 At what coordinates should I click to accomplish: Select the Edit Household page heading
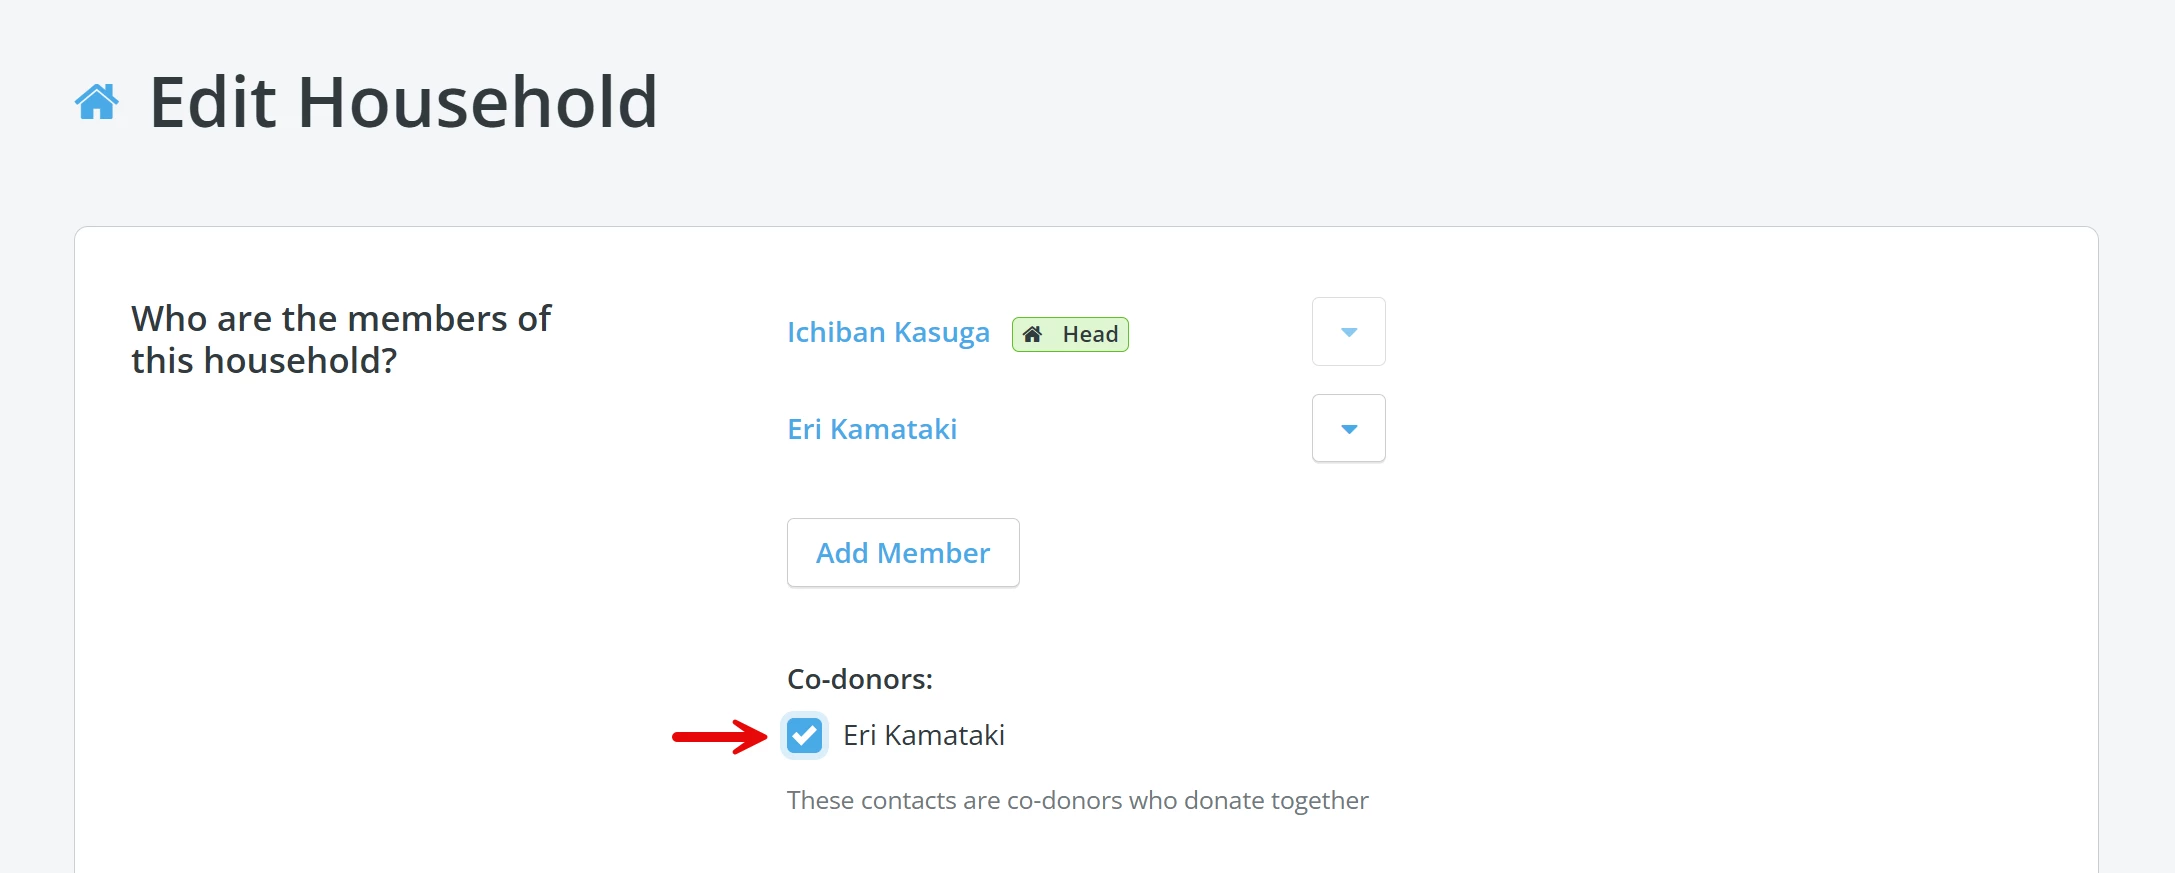404,103
